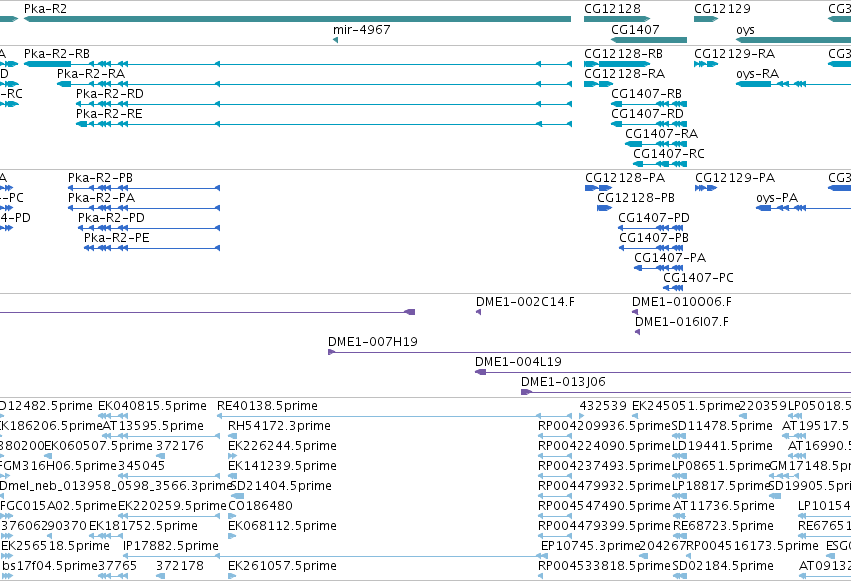Click EST RH54172.3prime label
The width and height of the screenshot is (851, 581).
(279, 426)
